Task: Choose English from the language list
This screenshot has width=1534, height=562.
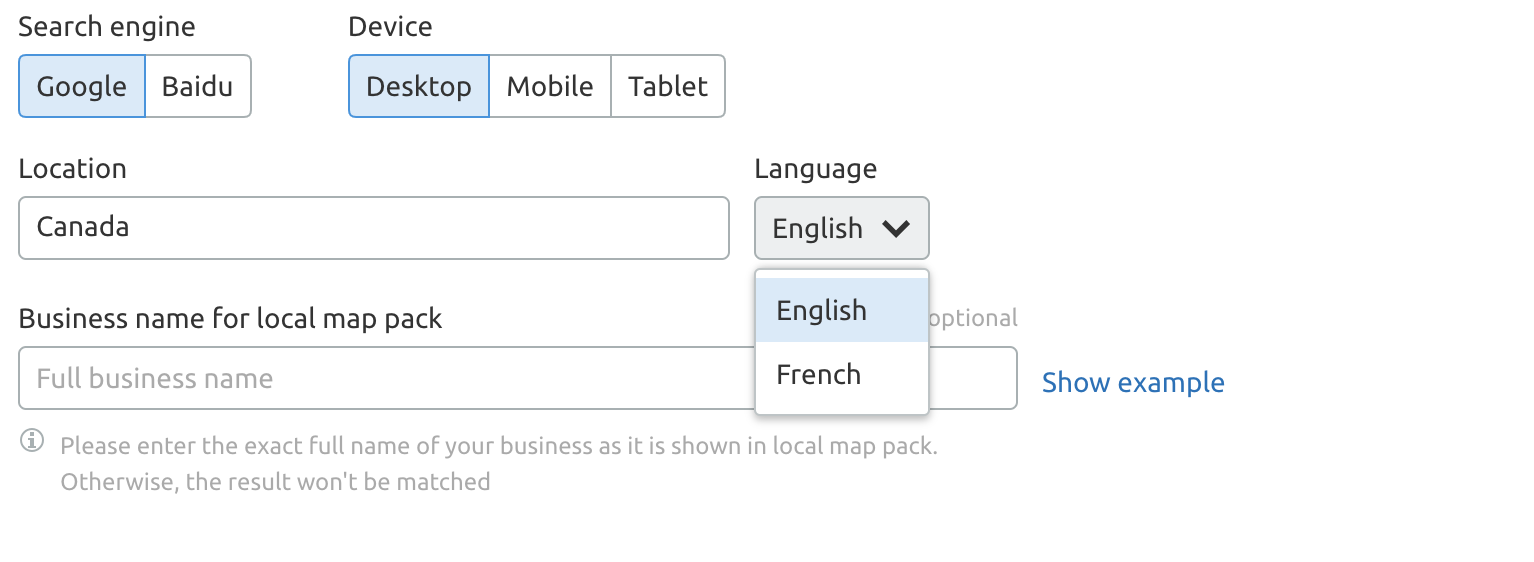Action: click(x=842, y=310)
